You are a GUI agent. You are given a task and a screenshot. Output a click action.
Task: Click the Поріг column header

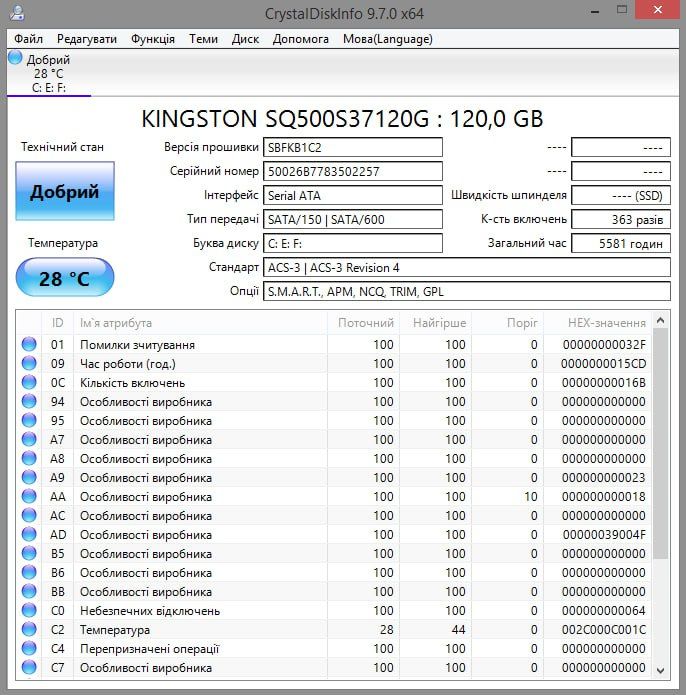(x=508, y=323)
